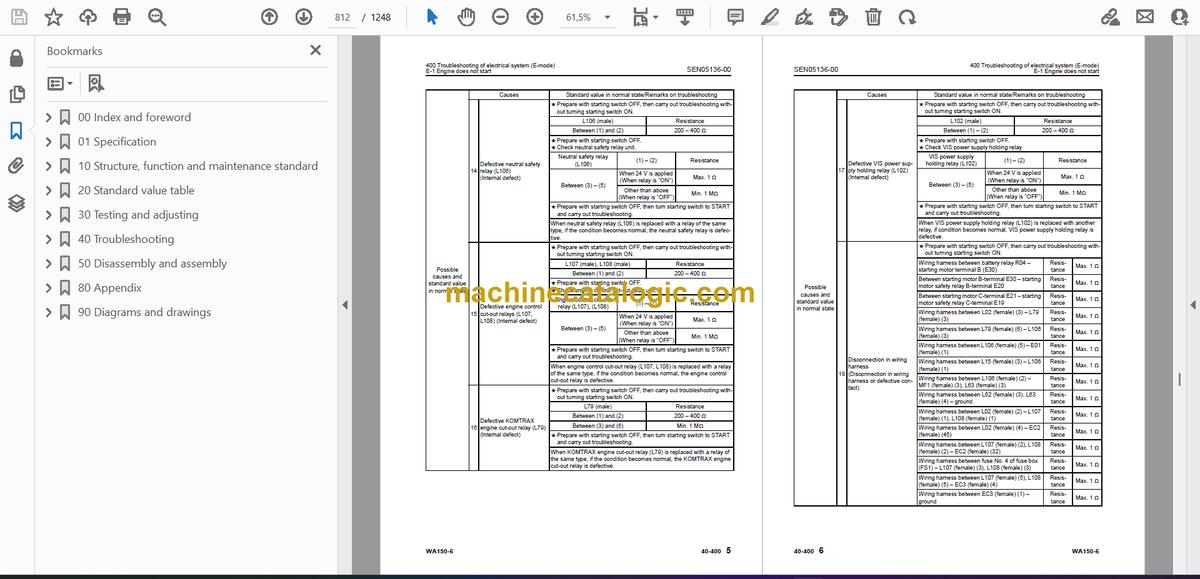Image resolution: width=1200 pixels, height=579 pixels.
Task: Click the zoom in plus icon
Action: pyautogui.click(x=535, y=17)
